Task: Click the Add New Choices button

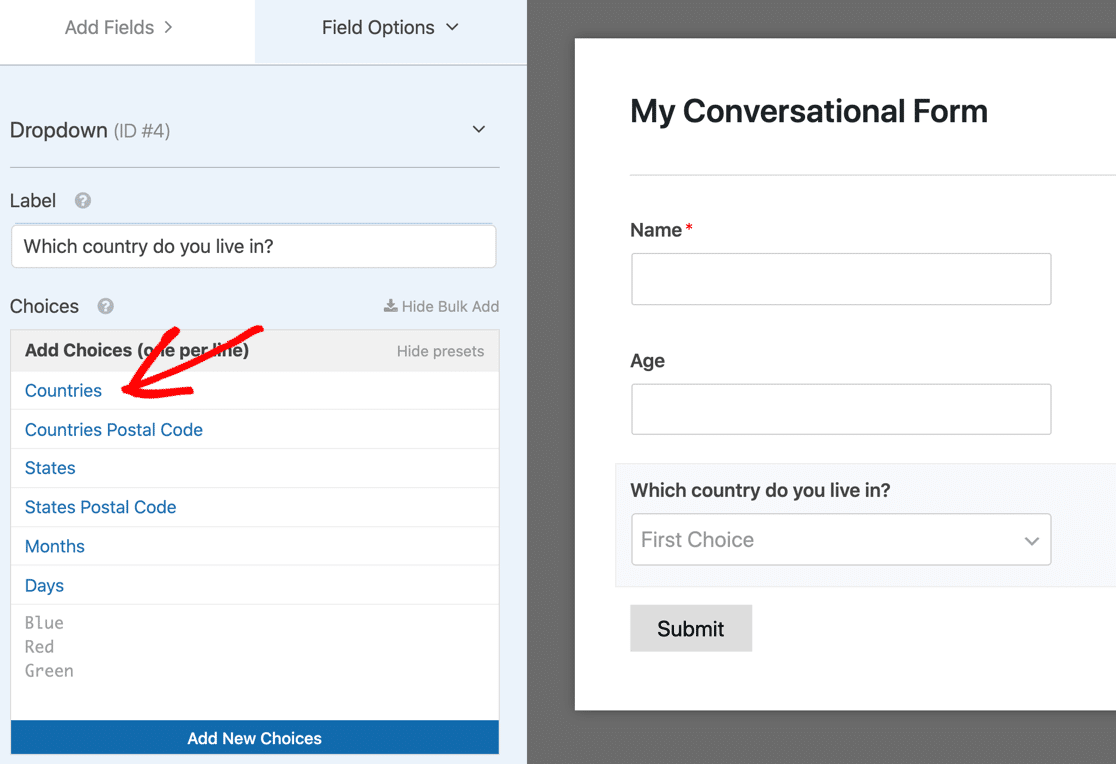Action: click(255, 738)
